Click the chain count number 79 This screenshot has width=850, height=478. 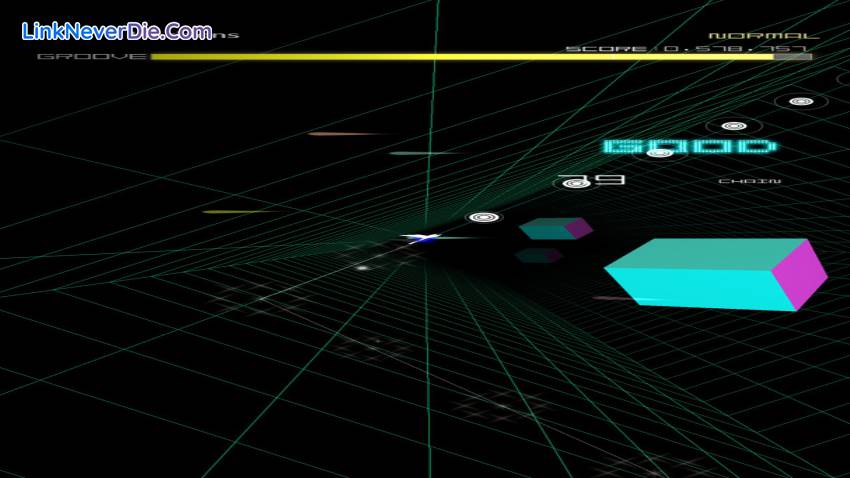[x=605, y=180]
